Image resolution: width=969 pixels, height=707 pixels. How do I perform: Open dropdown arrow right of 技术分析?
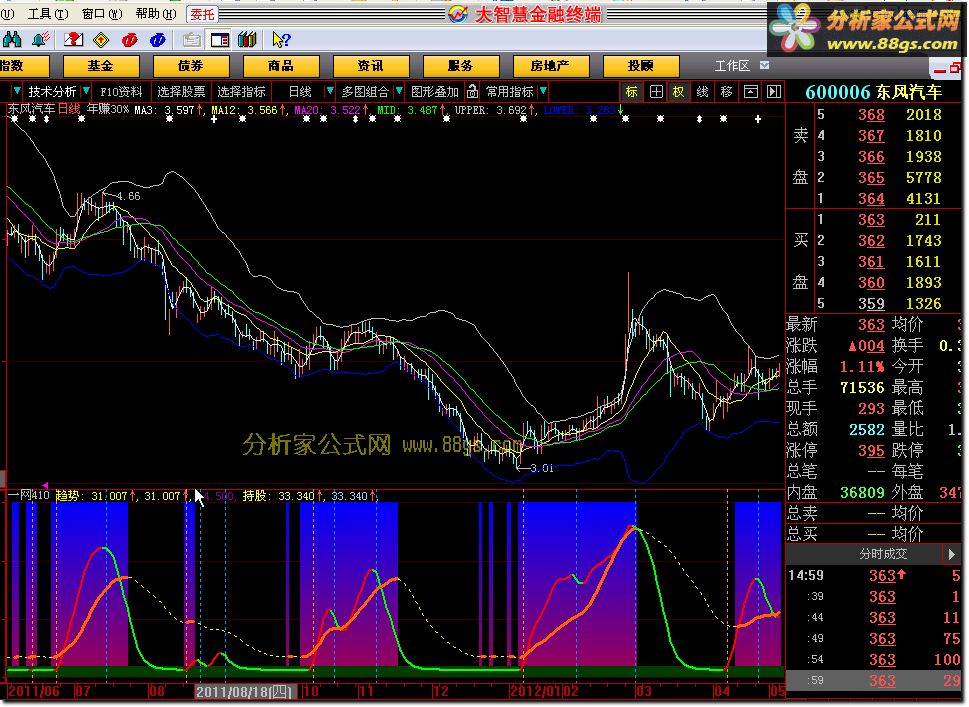86,91
